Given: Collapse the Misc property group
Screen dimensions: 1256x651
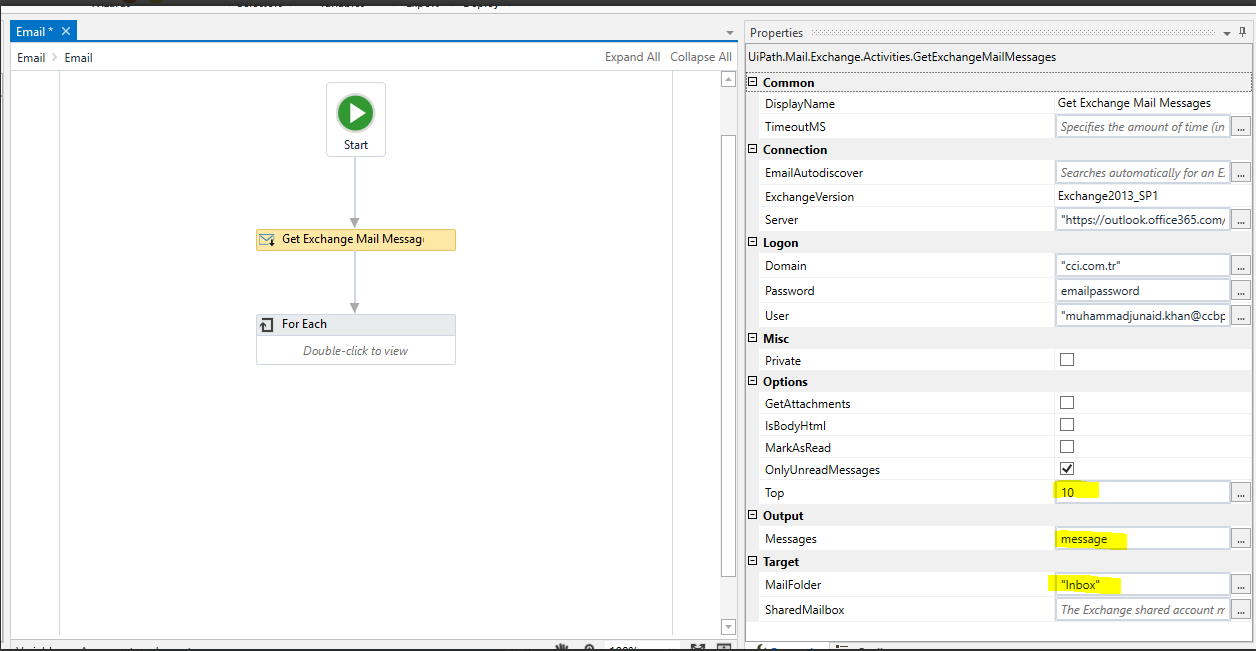Looking at the screenshot, I should [753, 338].
